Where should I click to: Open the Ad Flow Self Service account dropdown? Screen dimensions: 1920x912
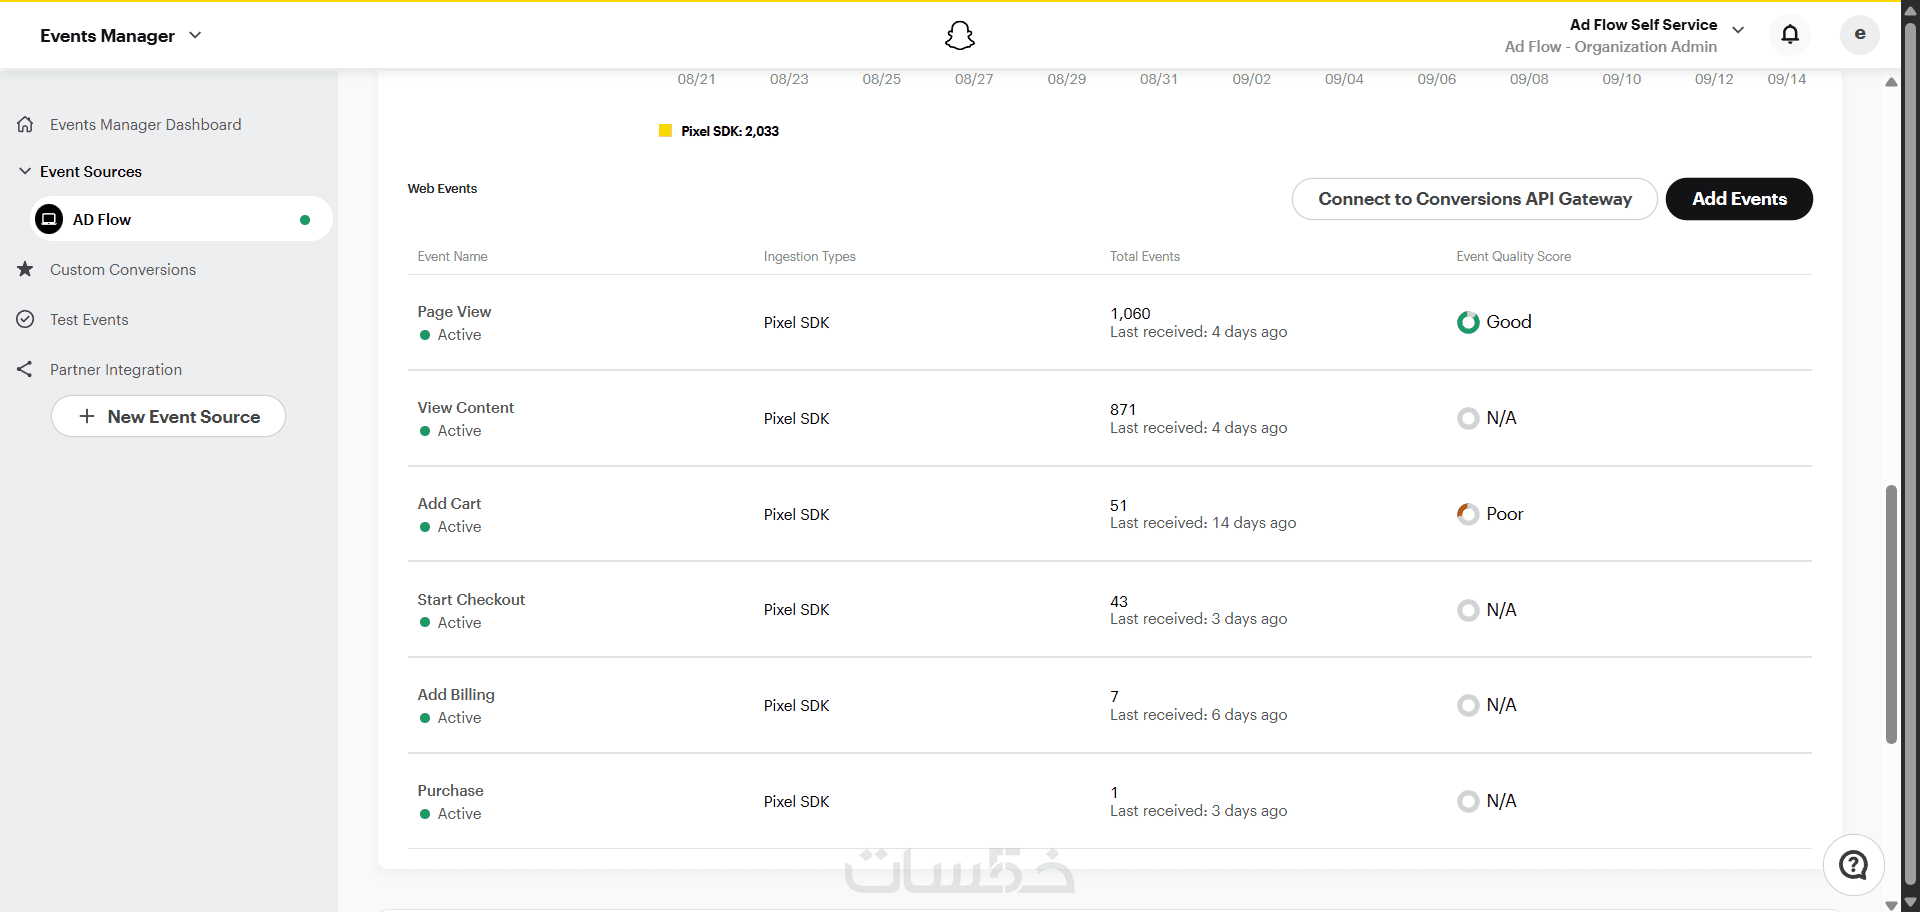pos(1738,30)
